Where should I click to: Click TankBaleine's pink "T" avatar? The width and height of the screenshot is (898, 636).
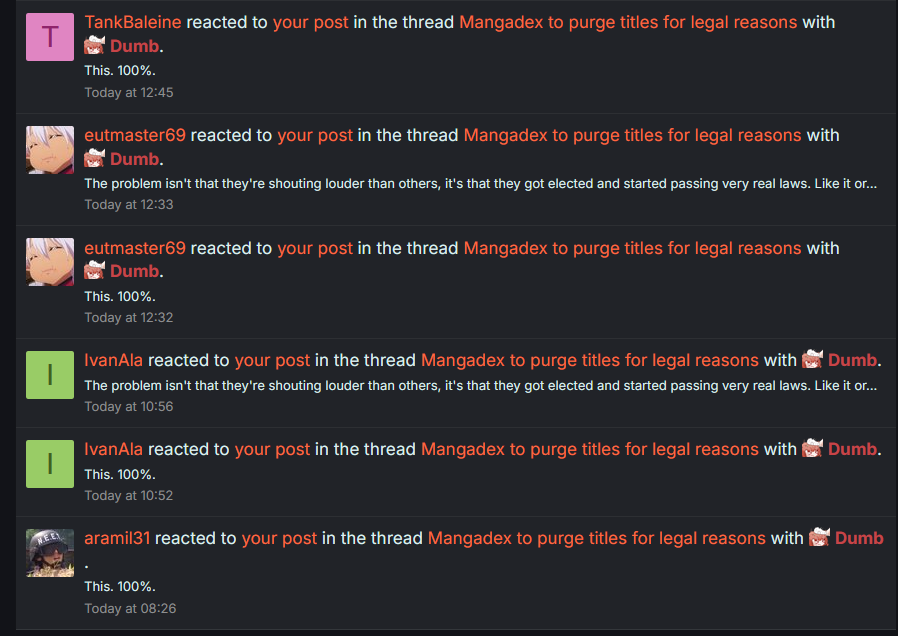[50, 37]
